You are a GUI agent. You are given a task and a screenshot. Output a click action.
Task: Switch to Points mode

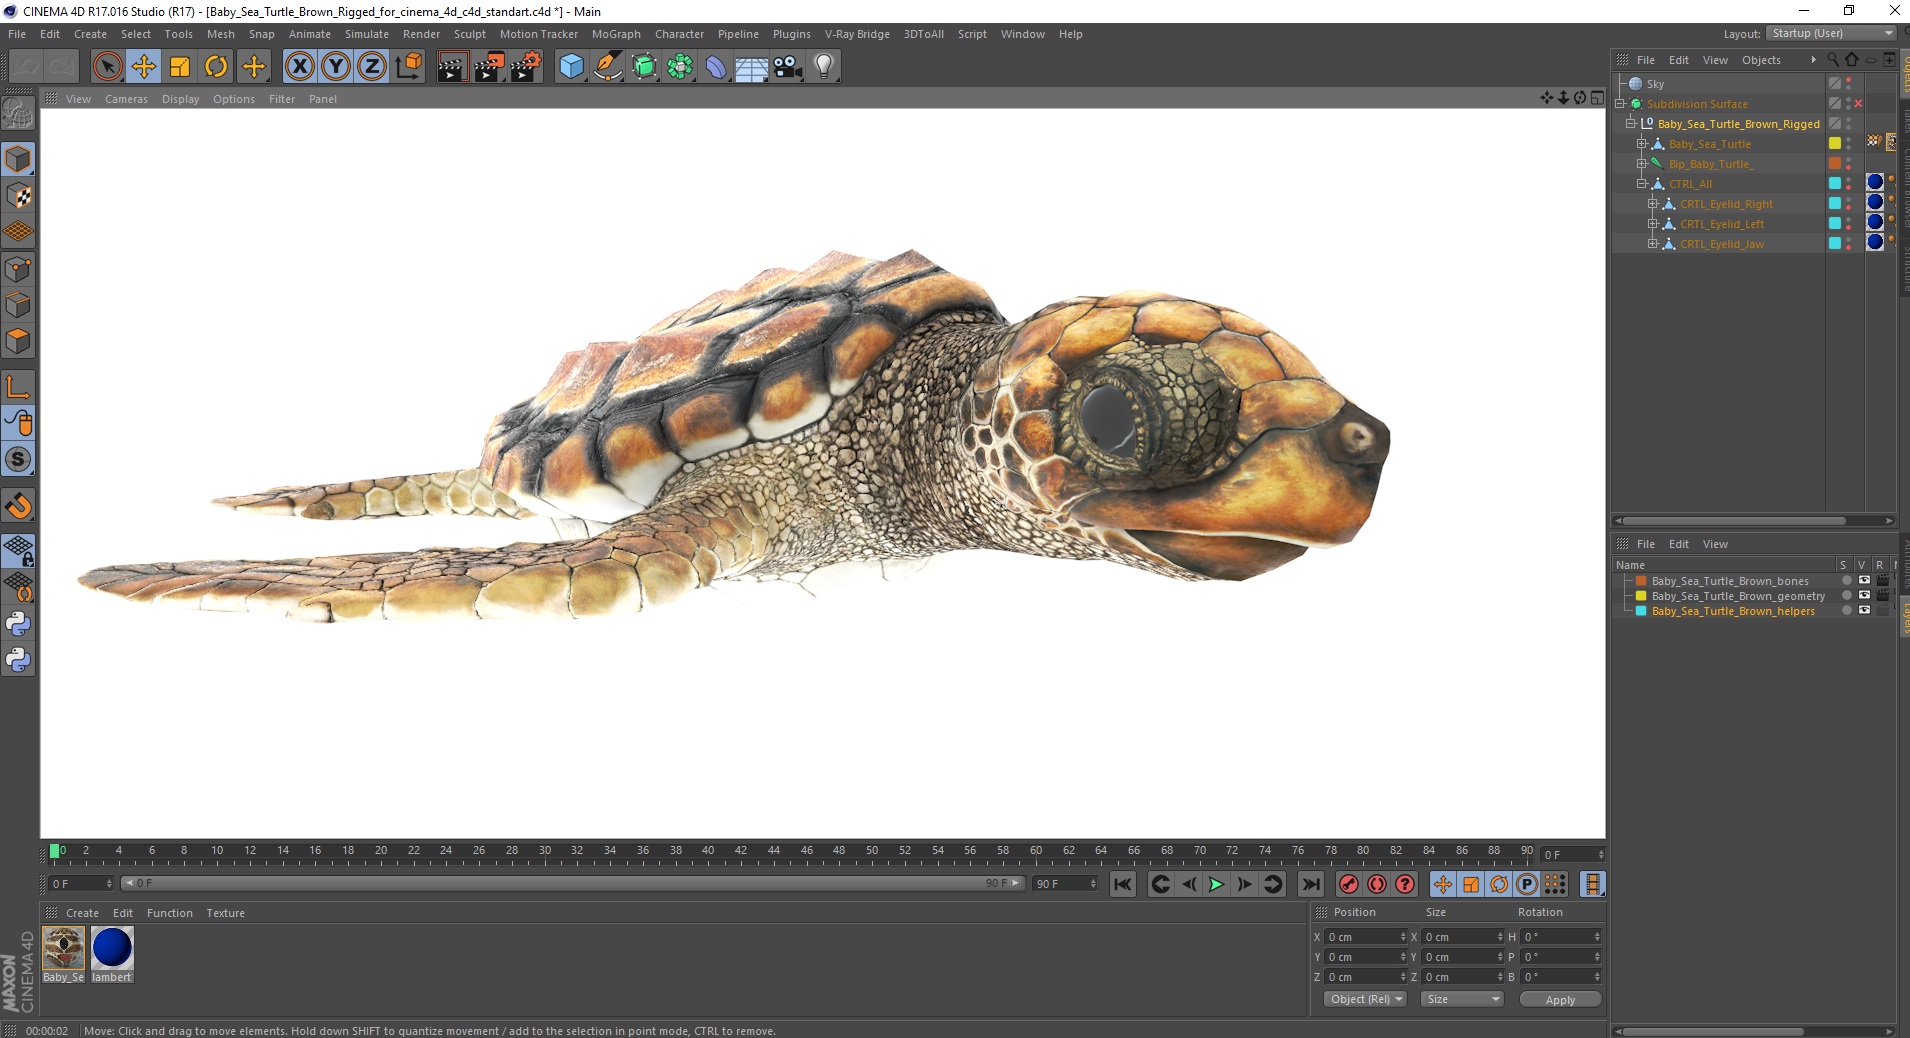tap(18, 269)
